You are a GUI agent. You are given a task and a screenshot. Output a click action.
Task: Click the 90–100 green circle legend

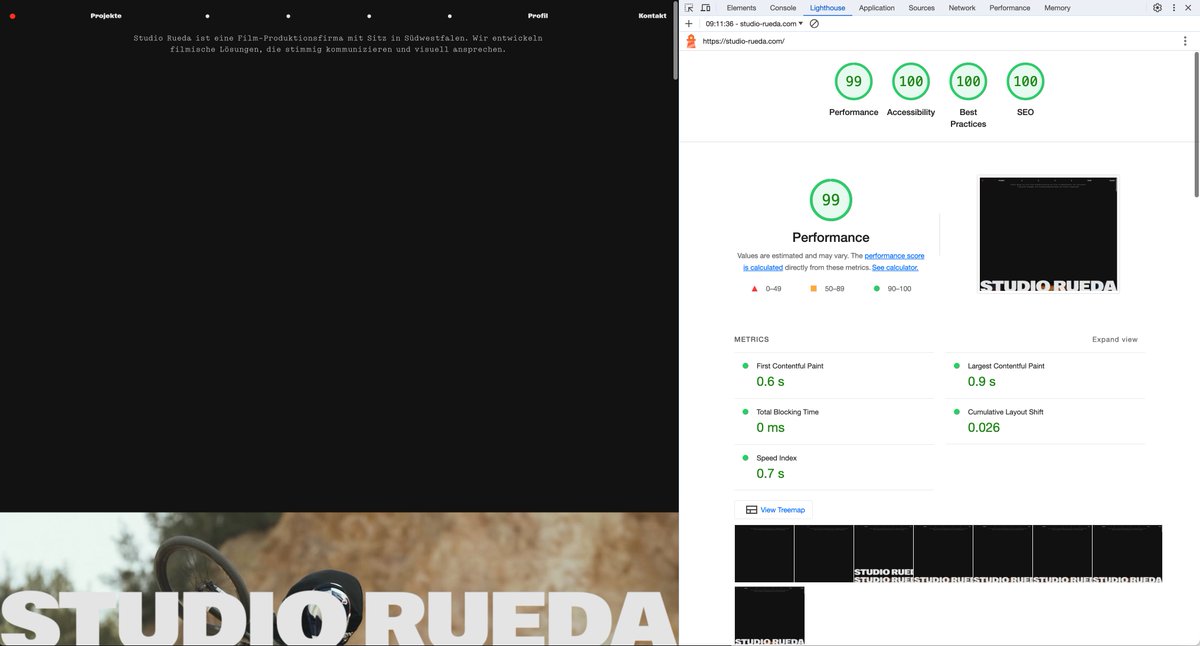point(892,288)
